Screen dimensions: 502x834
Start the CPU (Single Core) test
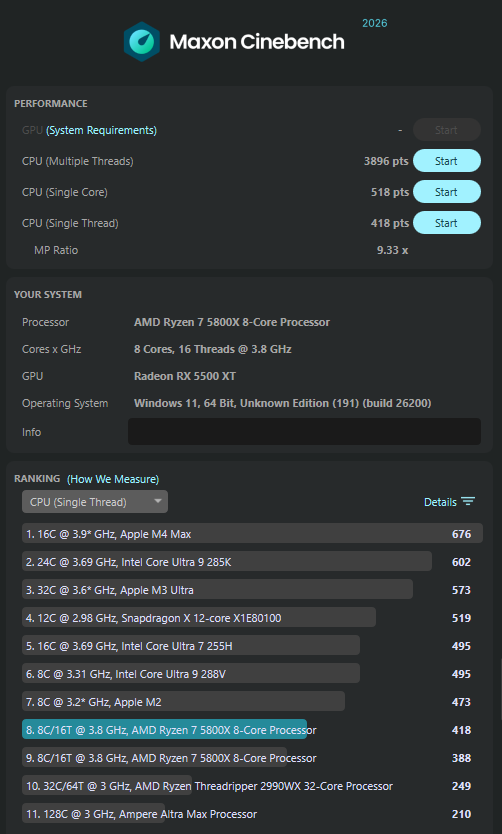[x=447, y=192]
